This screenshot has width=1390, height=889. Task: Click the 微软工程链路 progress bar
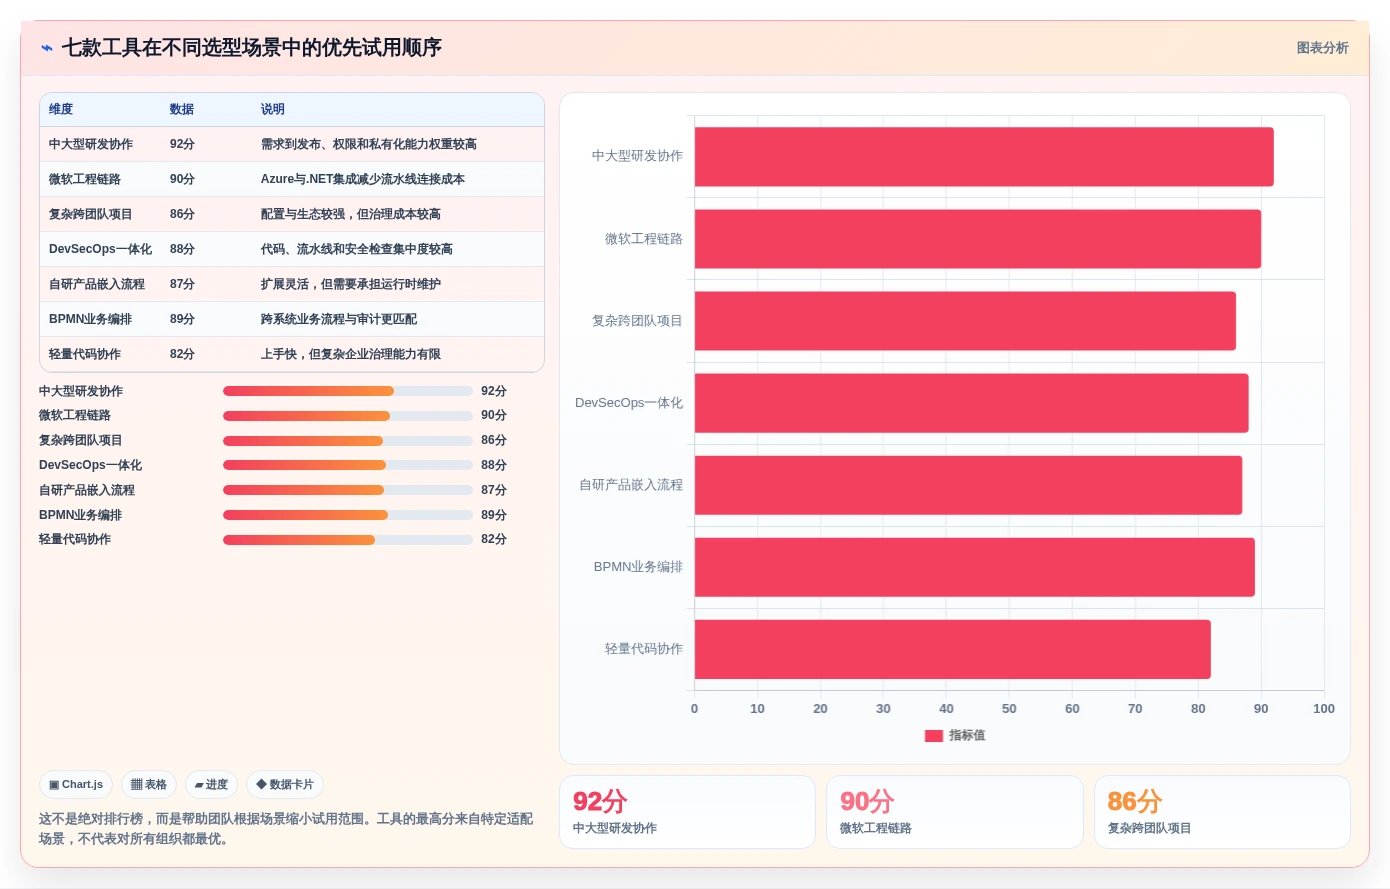[x=348, y=416]
